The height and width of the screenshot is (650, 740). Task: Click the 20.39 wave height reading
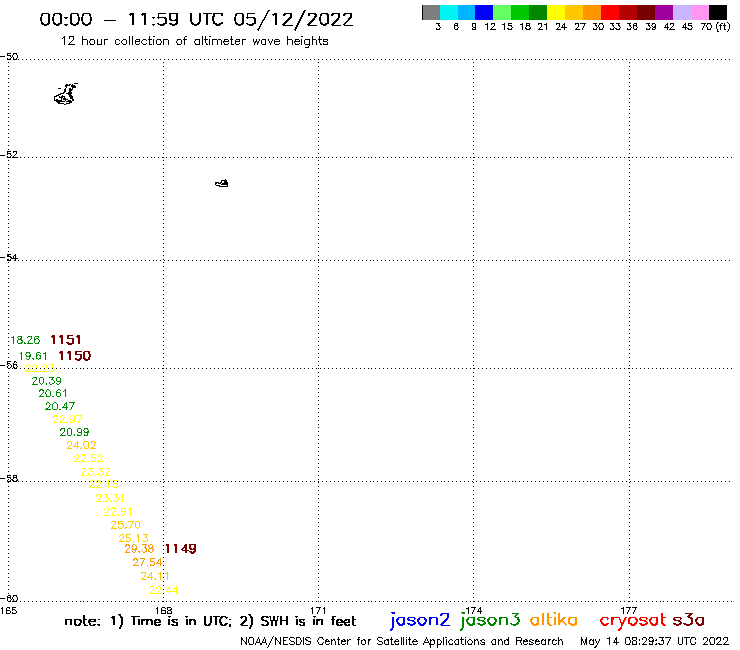pyautogui.click(x=46, y=380)
